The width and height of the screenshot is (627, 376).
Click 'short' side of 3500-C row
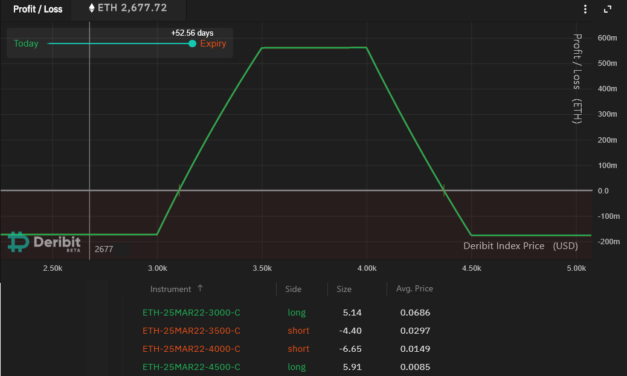click(298, 331)
